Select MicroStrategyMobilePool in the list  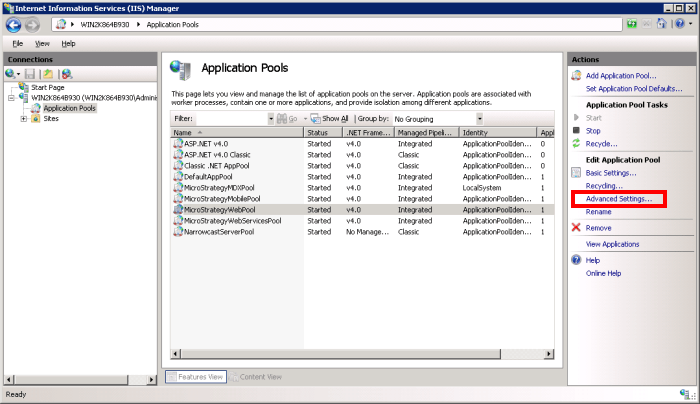[222, 199]
